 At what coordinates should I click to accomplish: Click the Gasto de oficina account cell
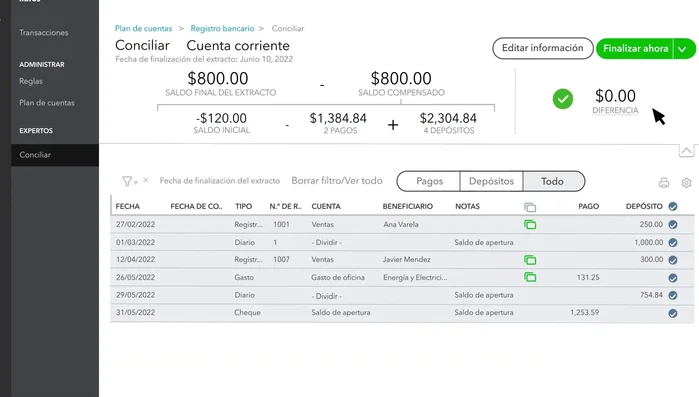tap(338, 277)
